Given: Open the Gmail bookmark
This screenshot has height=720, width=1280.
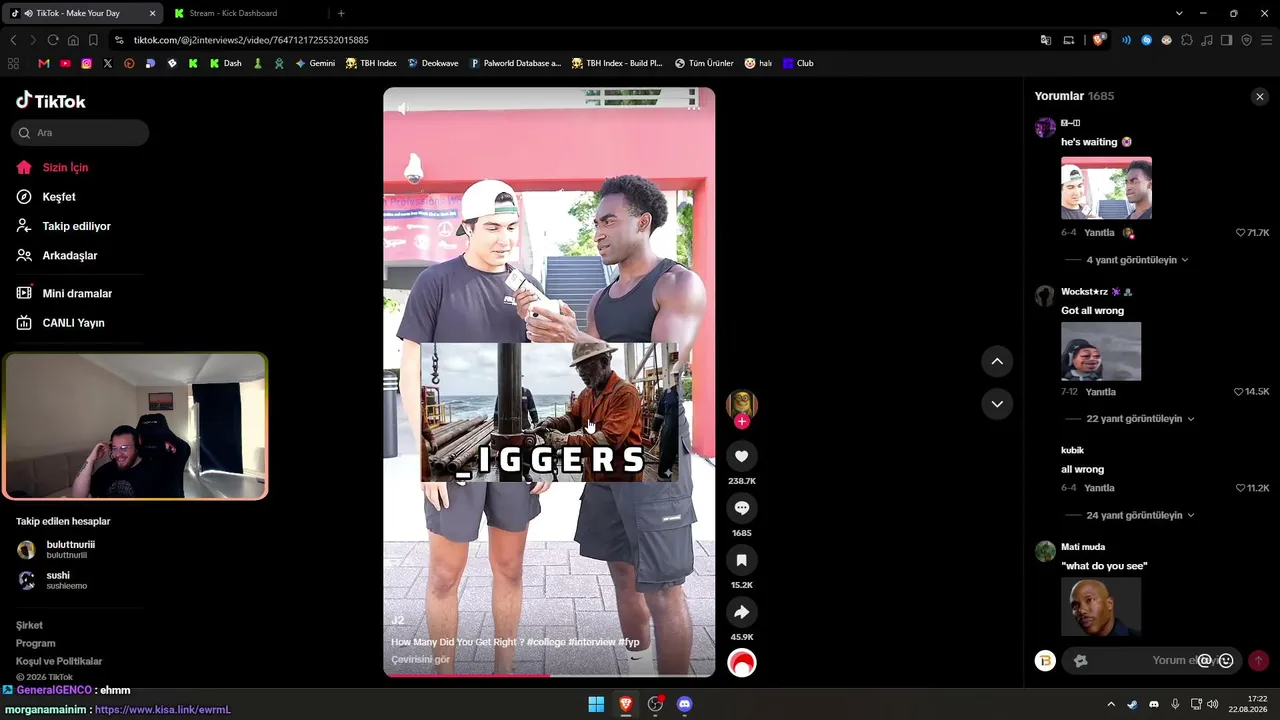Looking at the screenshot, I should [44, 63].
